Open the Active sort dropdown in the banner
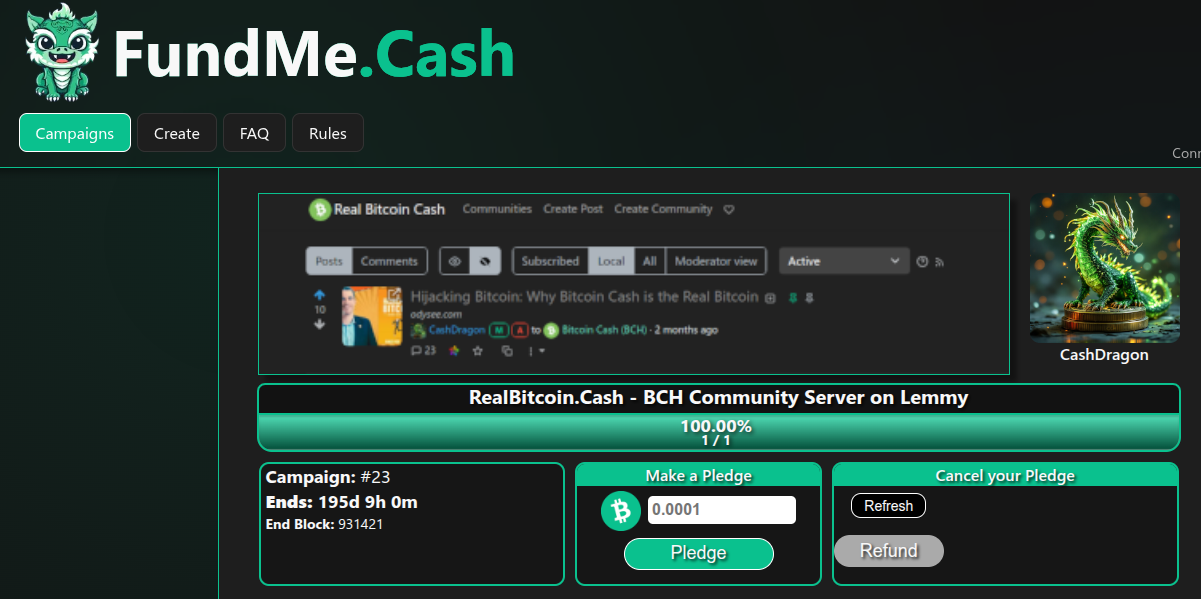The height and width of the screenshot is (599, 1201). 844,261
